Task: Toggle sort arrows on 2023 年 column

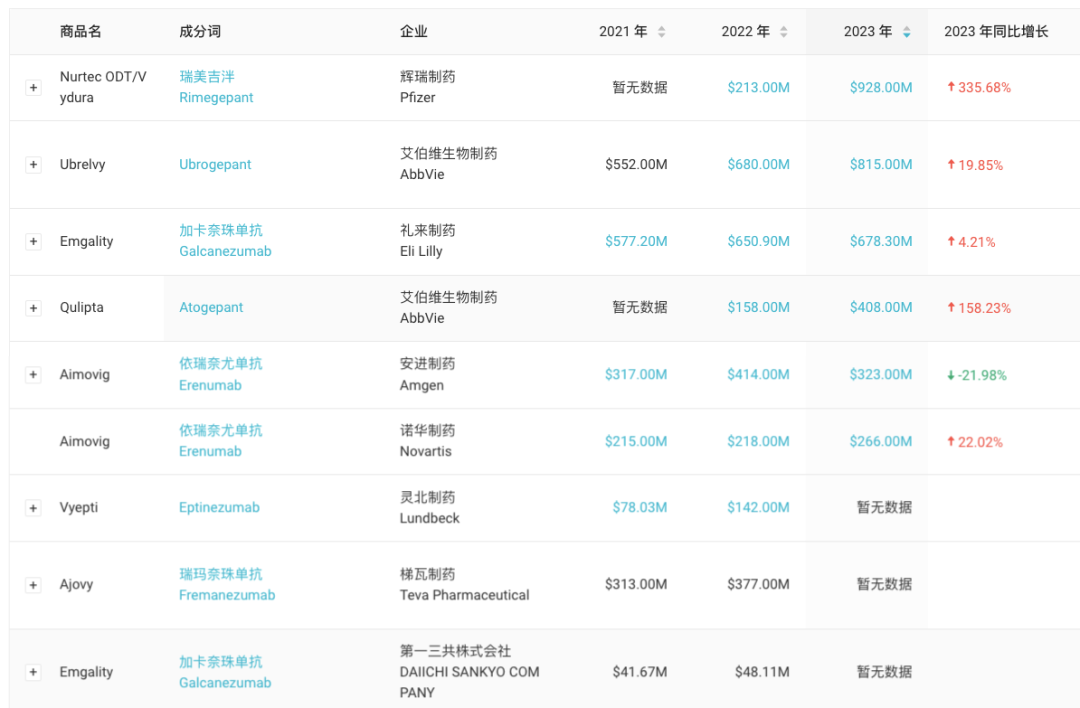Action: (x=906, y=32)
